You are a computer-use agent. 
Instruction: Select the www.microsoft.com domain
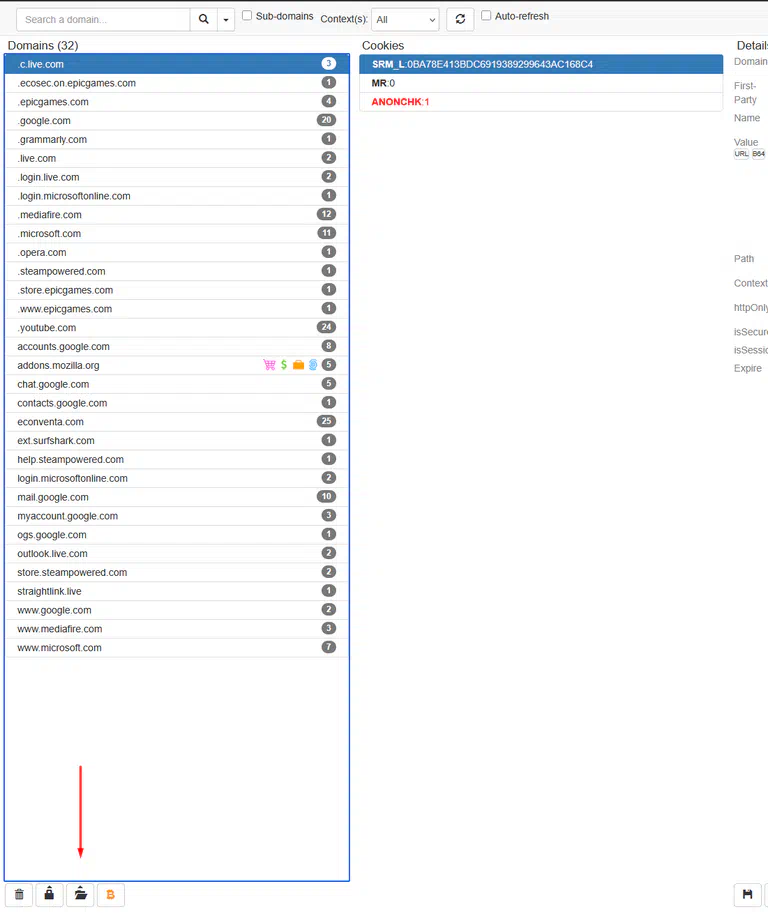coord(177,648)
